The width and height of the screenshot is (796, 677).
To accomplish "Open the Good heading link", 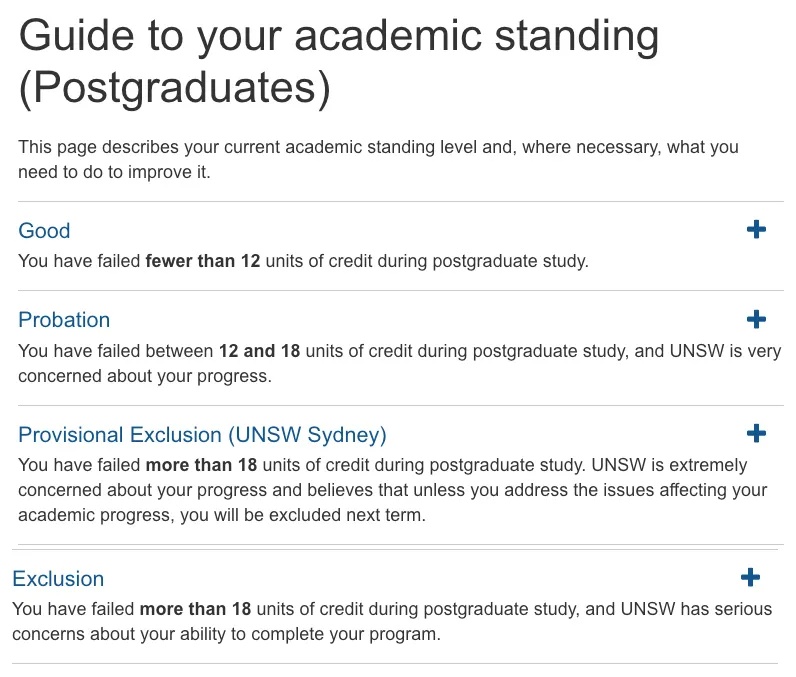I will click(x=44, y=230).
